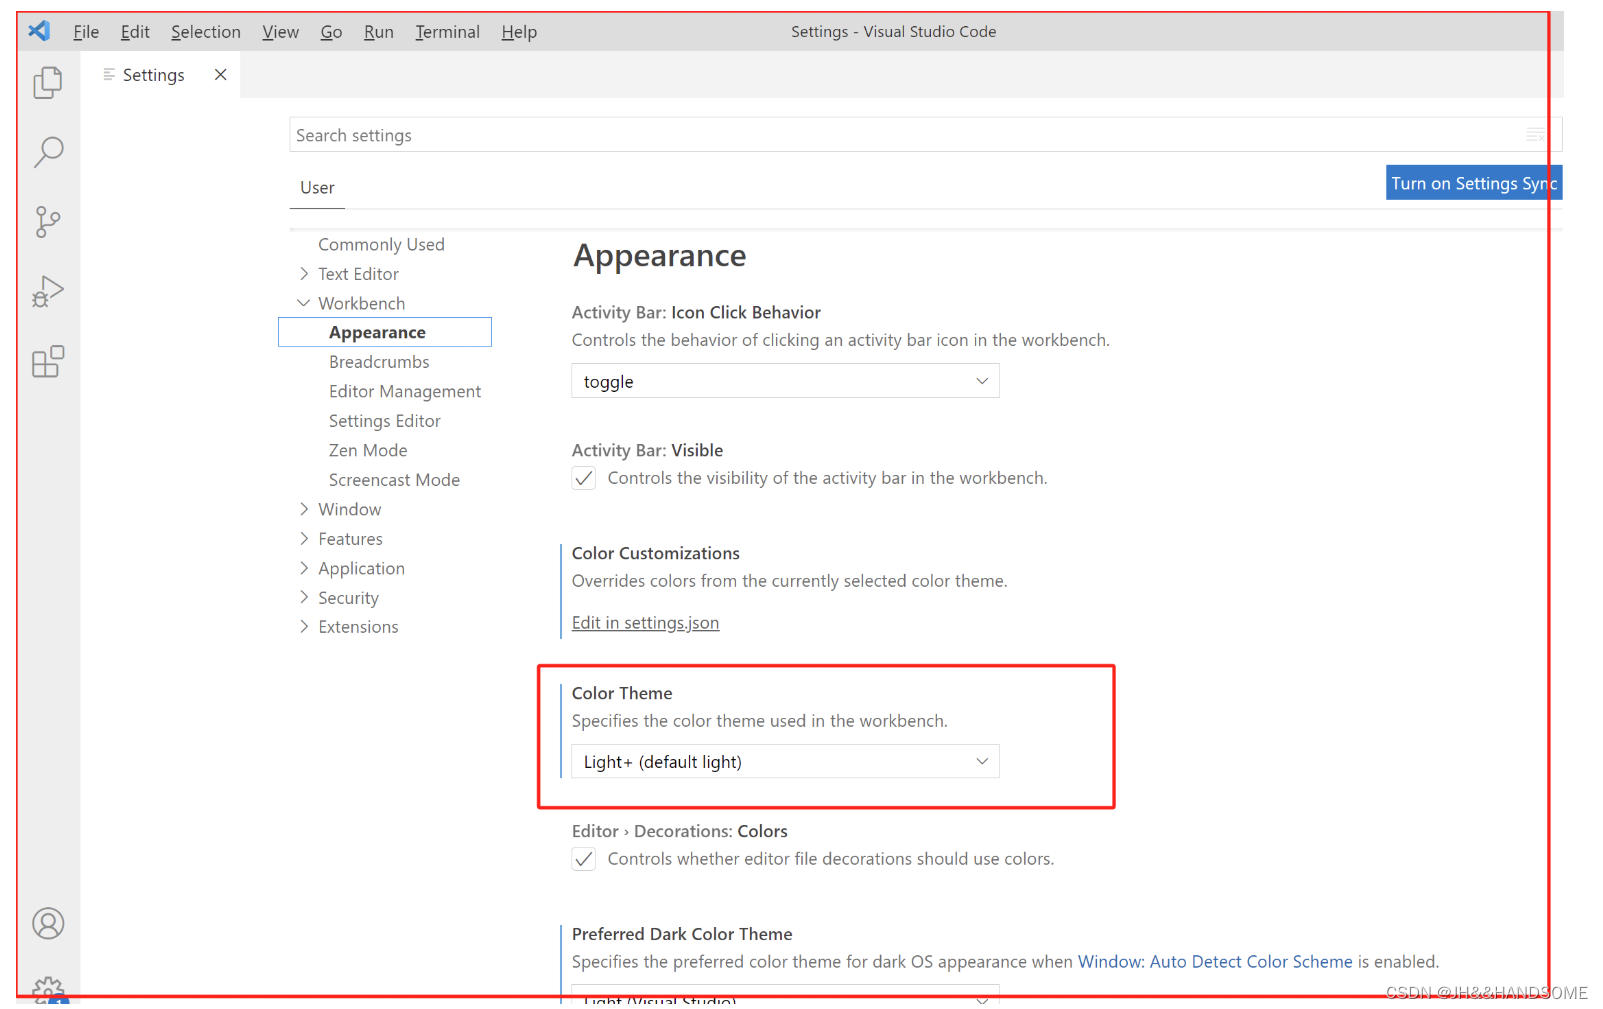Click the Appearance section heading
The height and width of the screenshot is (1009, 1603).
pyautogui.click(x=660, y=256)
